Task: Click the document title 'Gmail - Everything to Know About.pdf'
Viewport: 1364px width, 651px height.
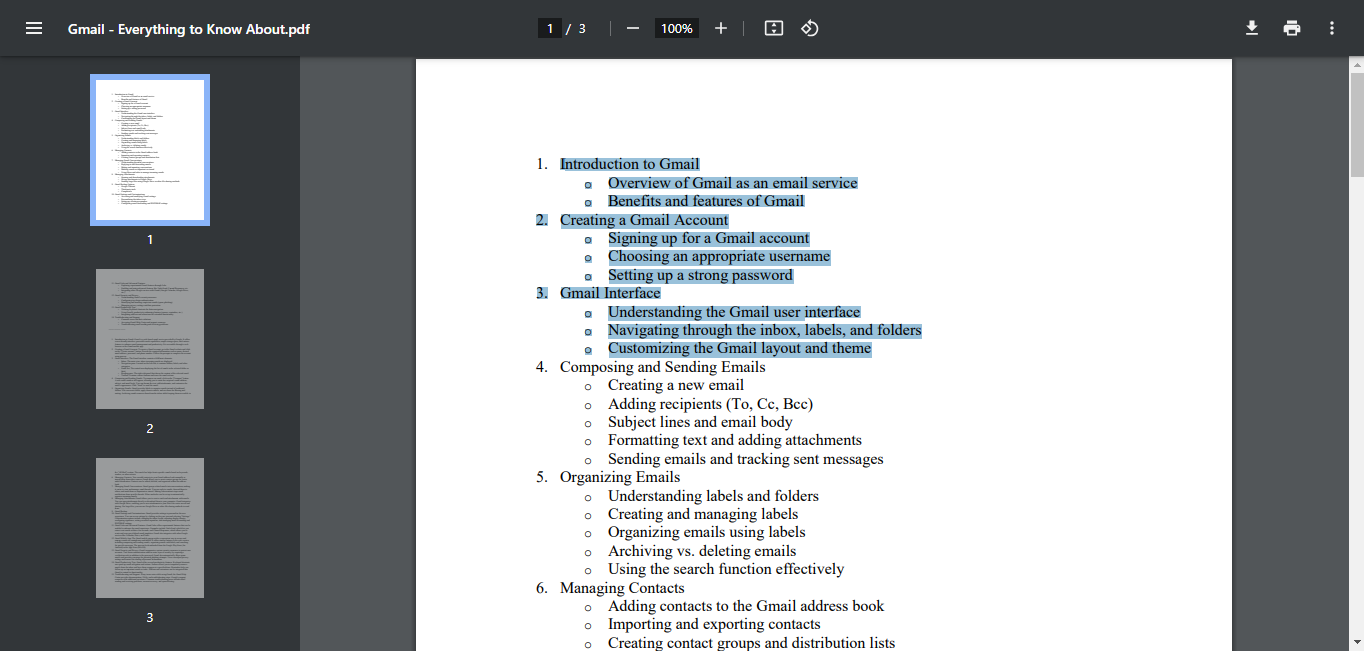Action: [x=189, y=29]
